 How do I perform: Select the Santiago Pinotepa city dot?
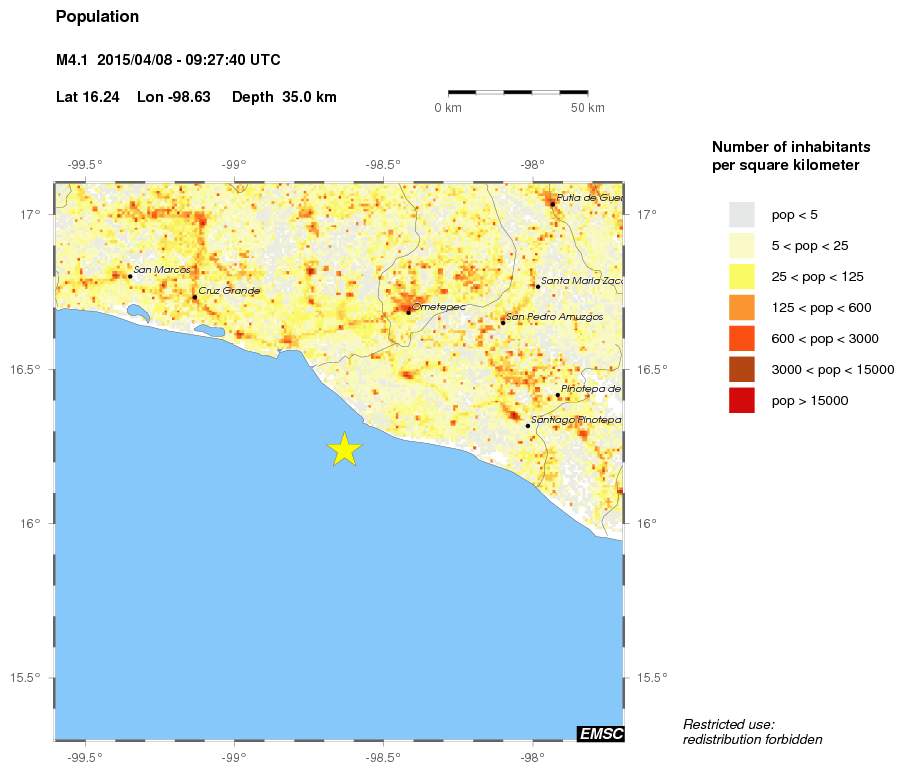pos(528,426)
